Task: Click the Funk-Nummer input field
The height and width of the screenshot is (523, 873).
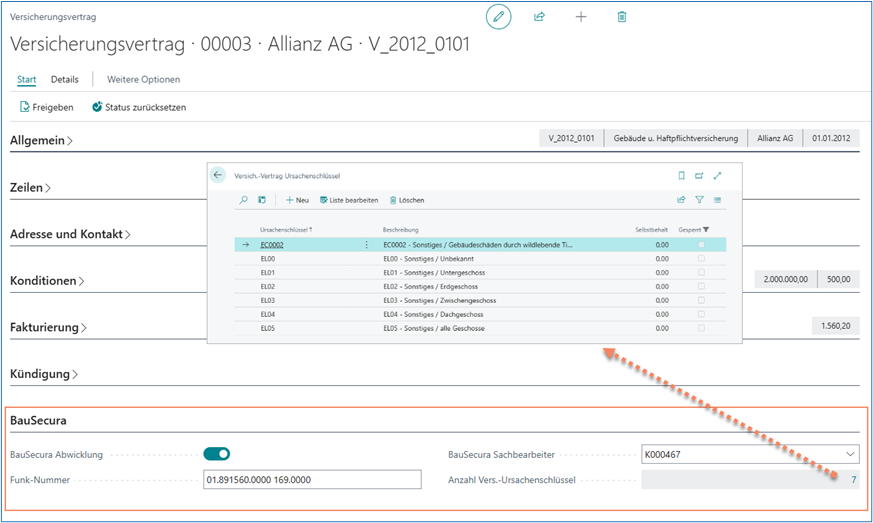Action: point(312,480)
